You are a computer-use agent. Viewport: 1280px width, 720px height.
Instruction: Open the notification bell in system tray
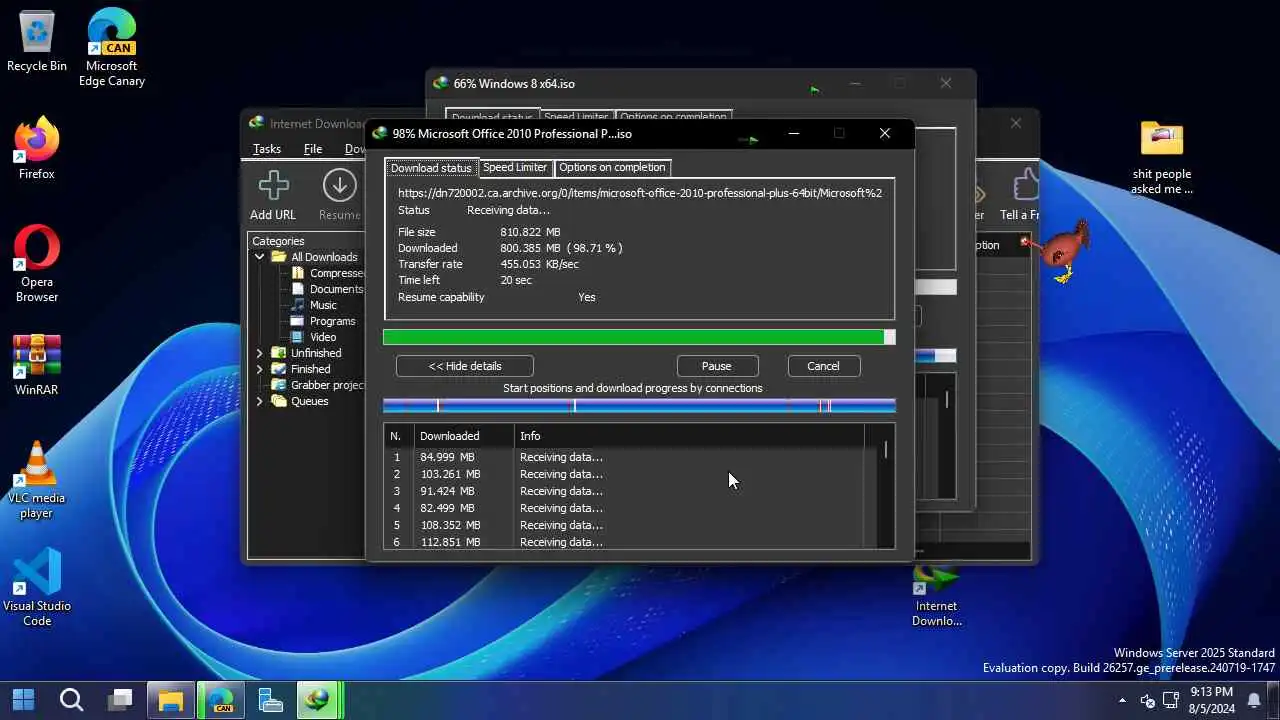(x=1254, y=700)
